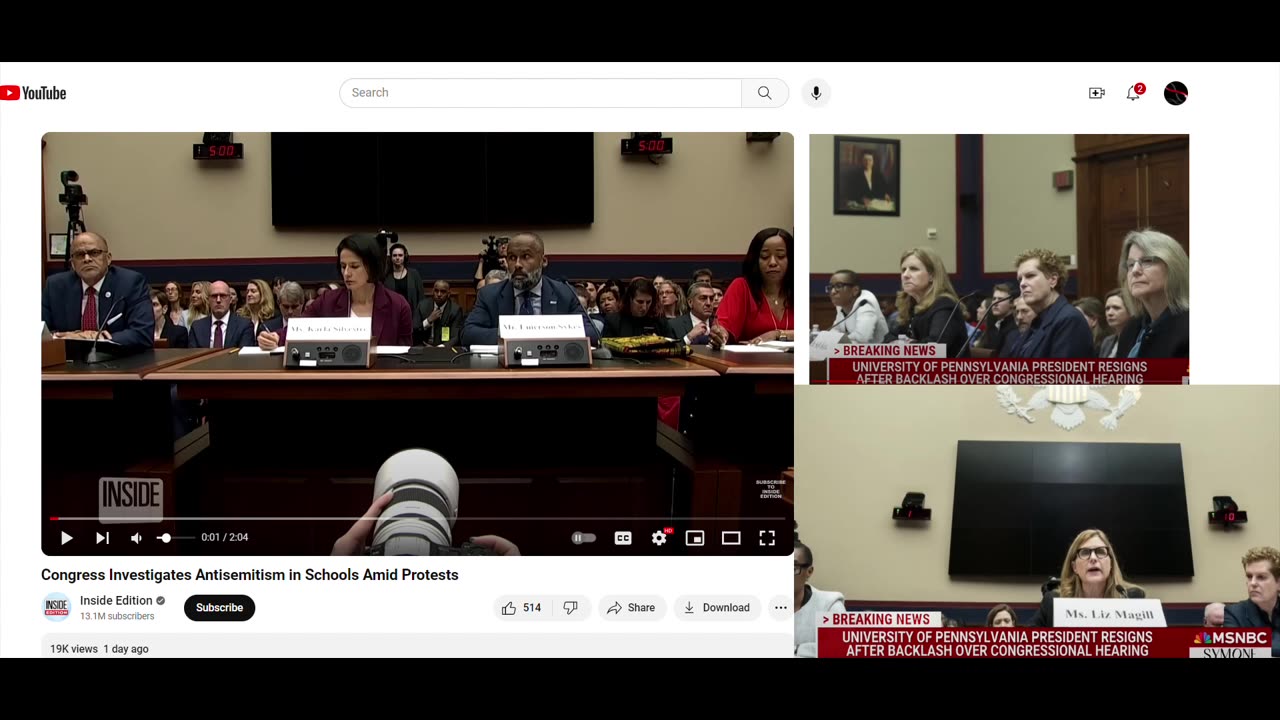1280x720 pixels.
Task: Mute the video with the speaker icon
Action: 136,538
